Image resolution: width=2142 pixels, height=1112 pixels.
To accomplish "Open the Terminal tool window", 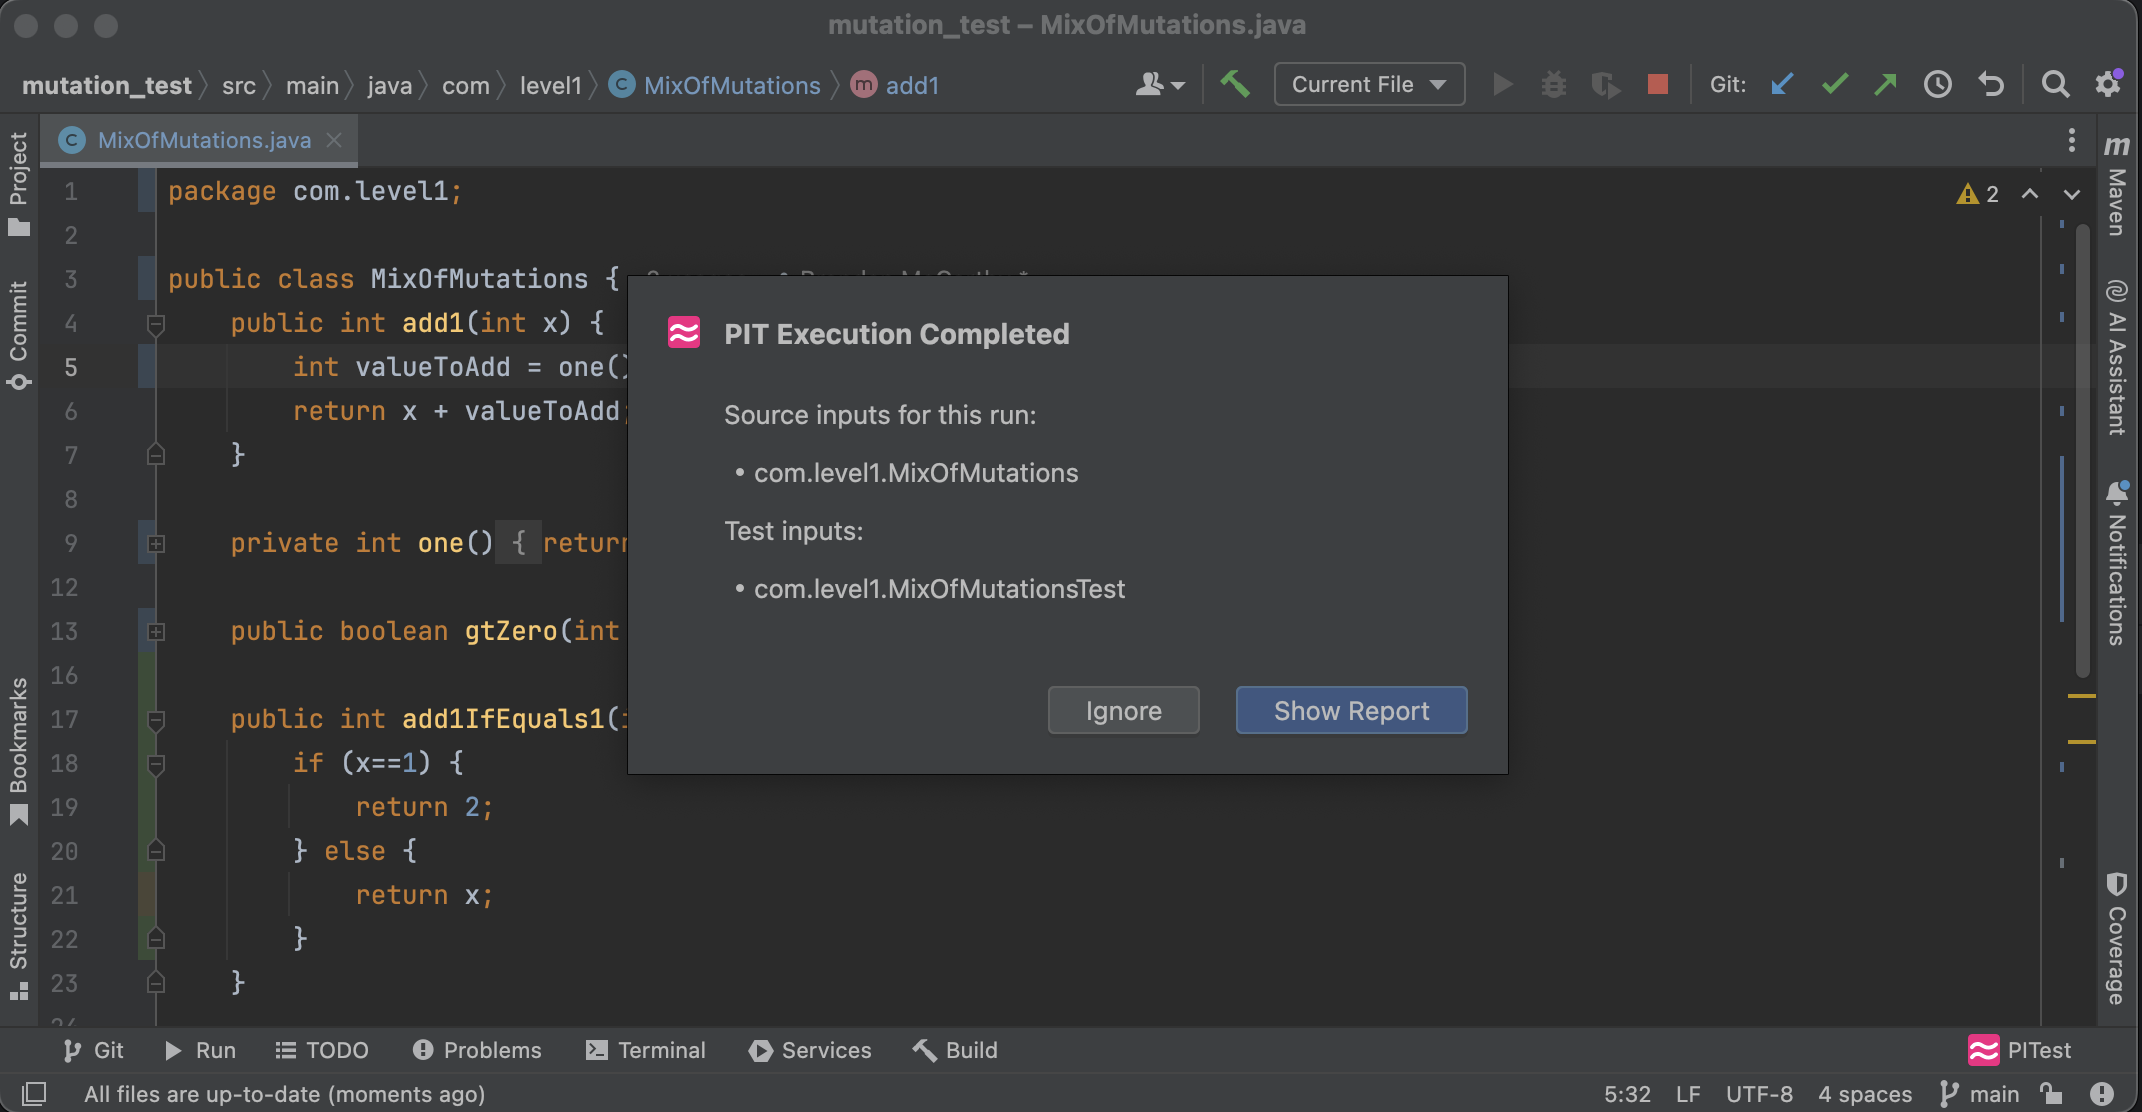I will (646, 1050).
